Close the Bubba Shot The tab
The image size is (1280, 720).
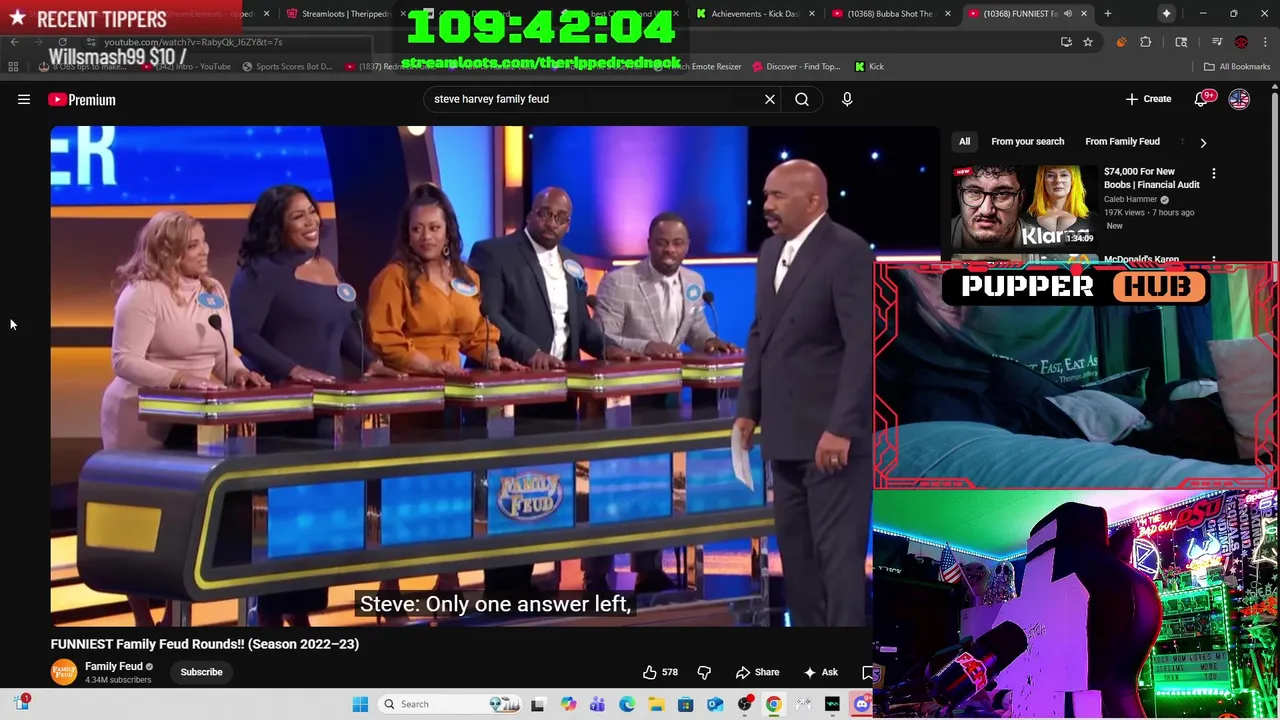[x=947, y=14]
